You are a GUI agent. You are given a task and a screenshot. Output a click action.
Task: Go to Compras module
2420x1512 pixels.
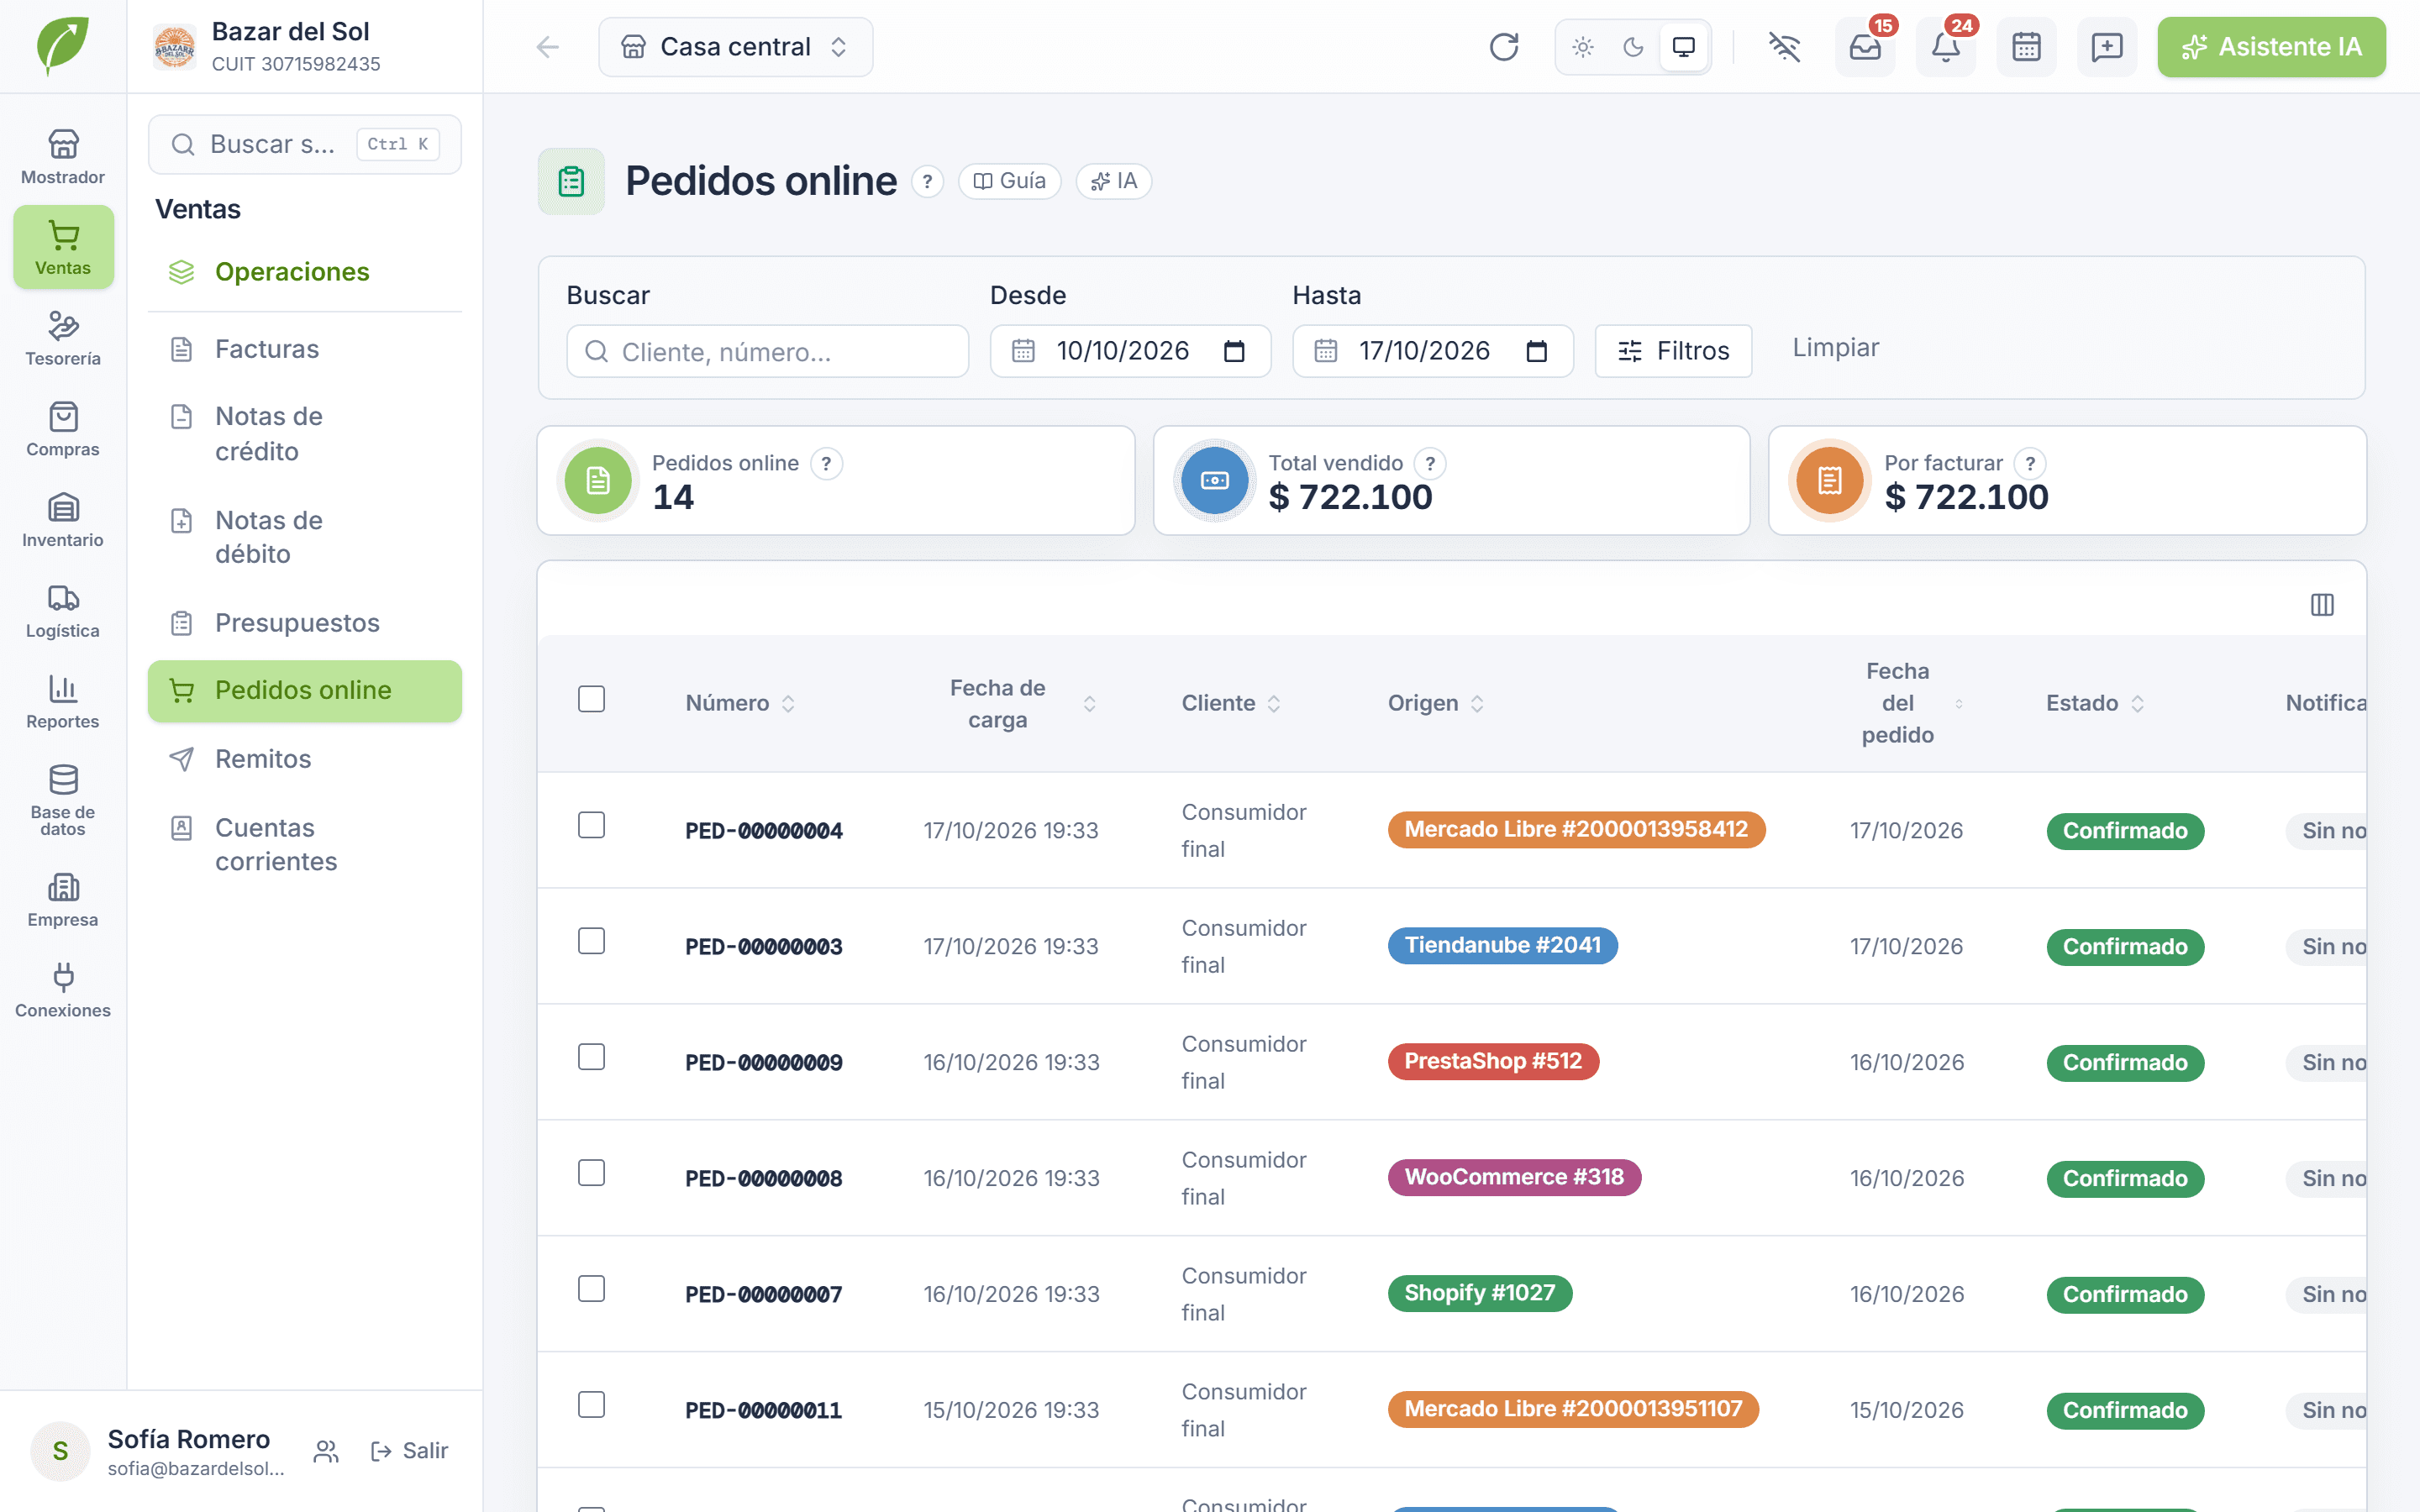click(63, 429)
